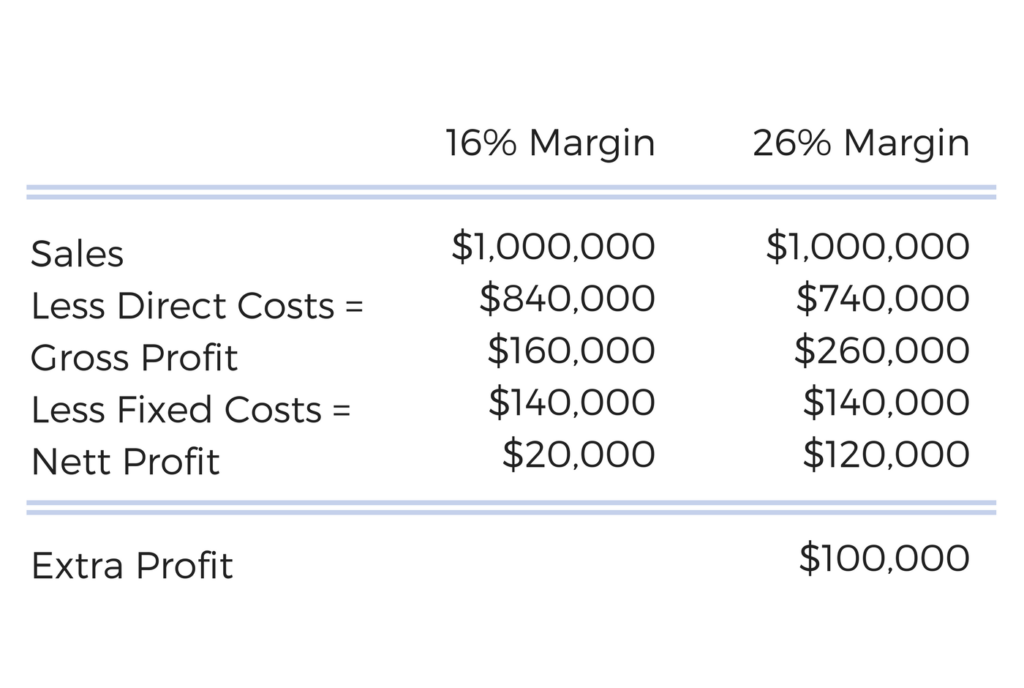Select $140,000 fixed costs under 26% Margin

coord(886,402)
